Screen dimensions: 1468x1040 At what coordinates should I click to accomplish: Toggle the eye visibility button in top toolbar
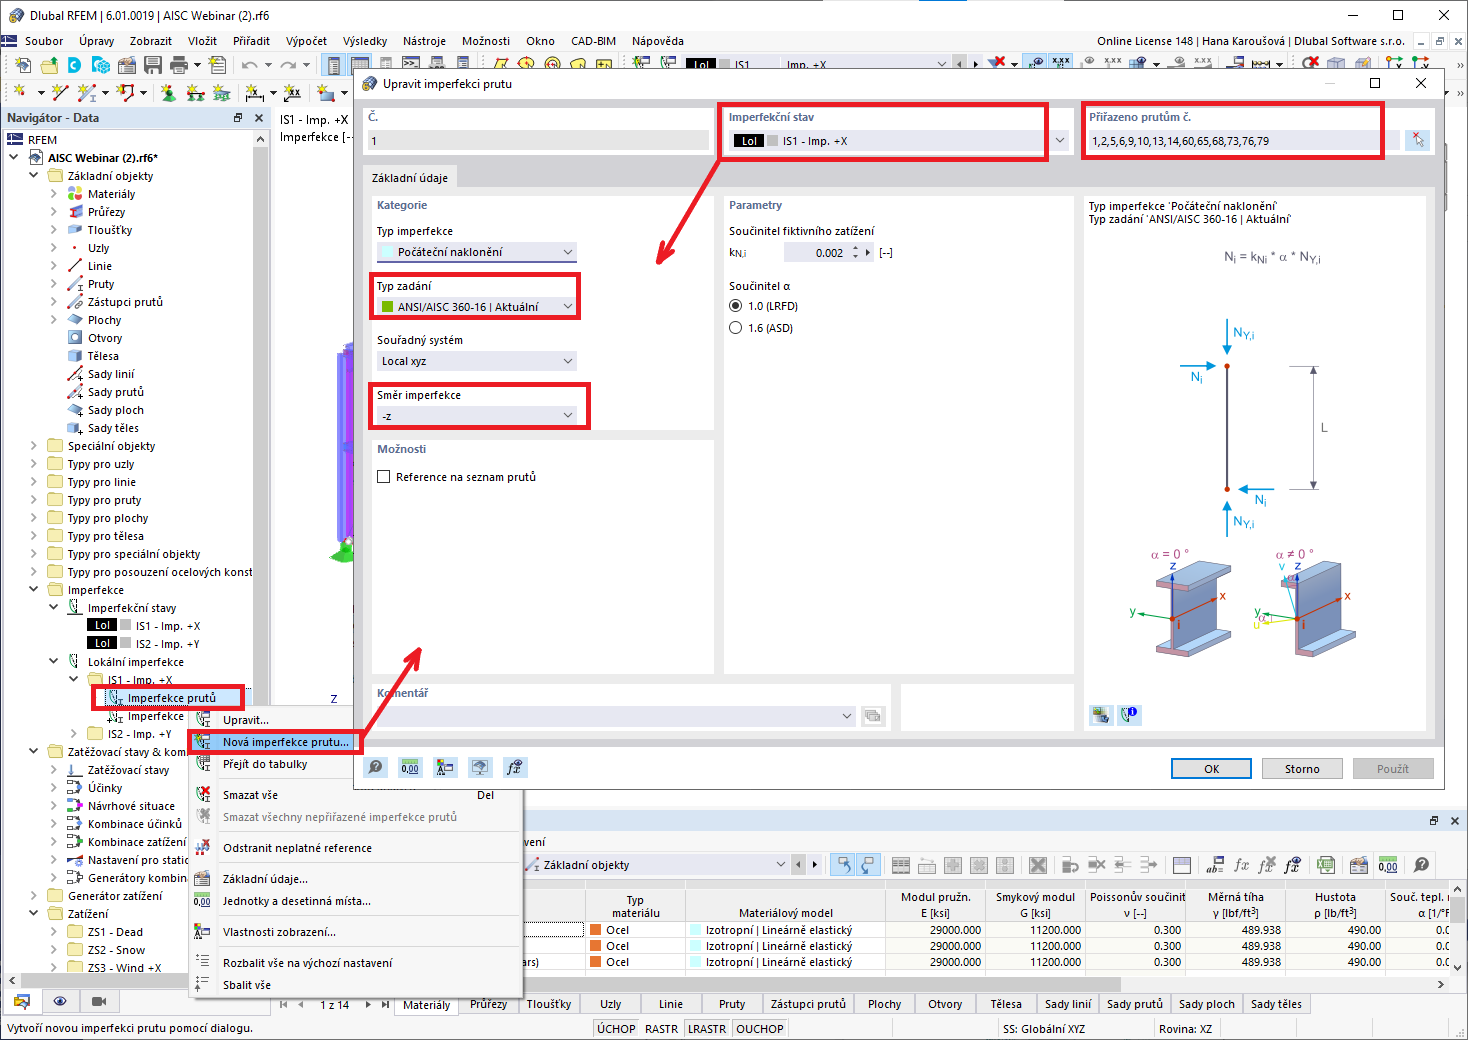1037,62
